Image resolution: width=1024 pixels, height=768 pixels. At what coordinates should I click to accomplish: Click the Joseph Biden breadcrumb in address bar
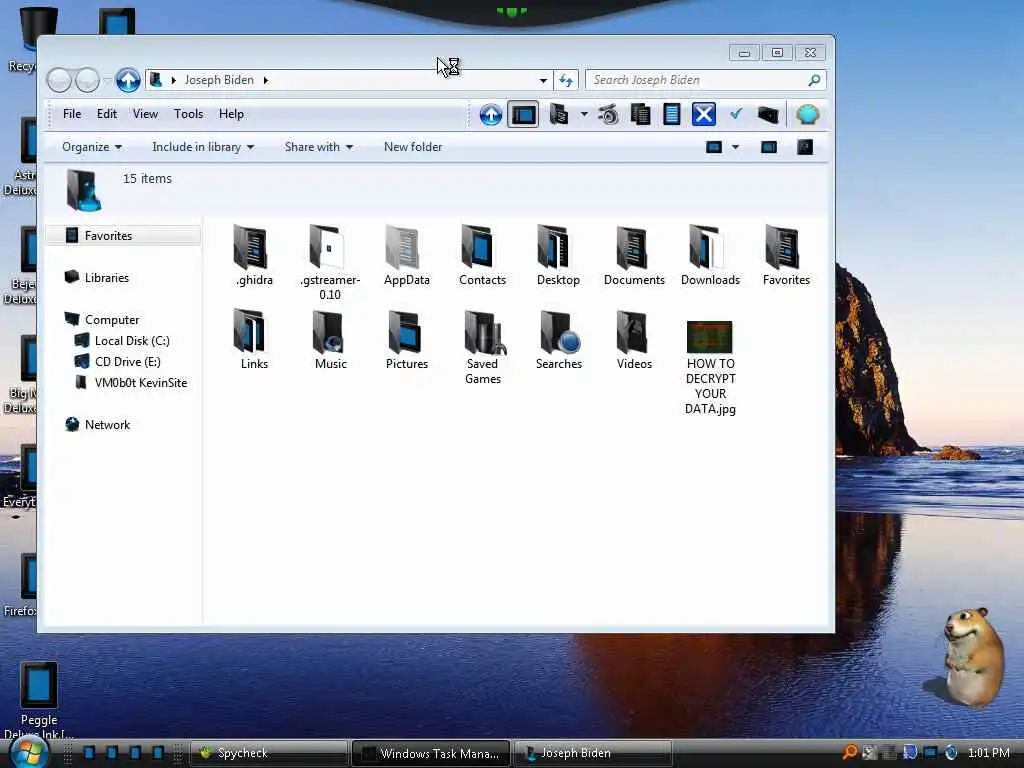tap(219, 80)
